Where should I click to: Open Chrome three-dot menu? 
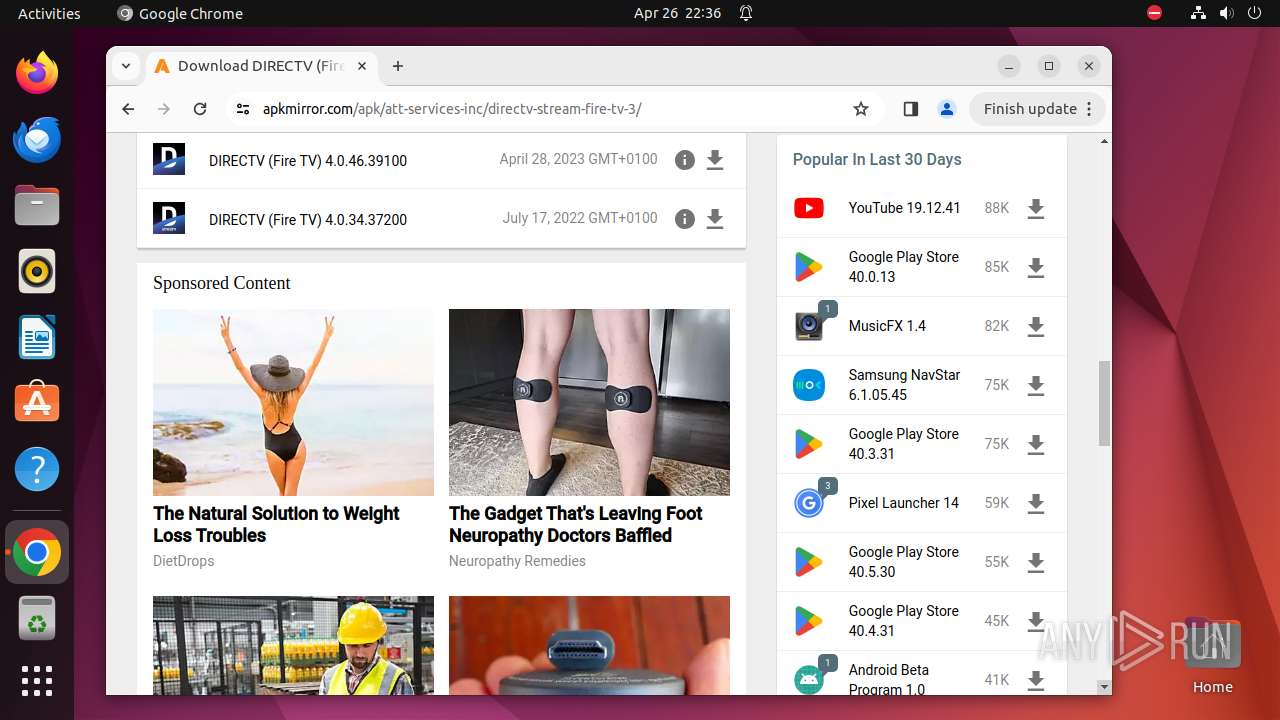pos(1090,109)
